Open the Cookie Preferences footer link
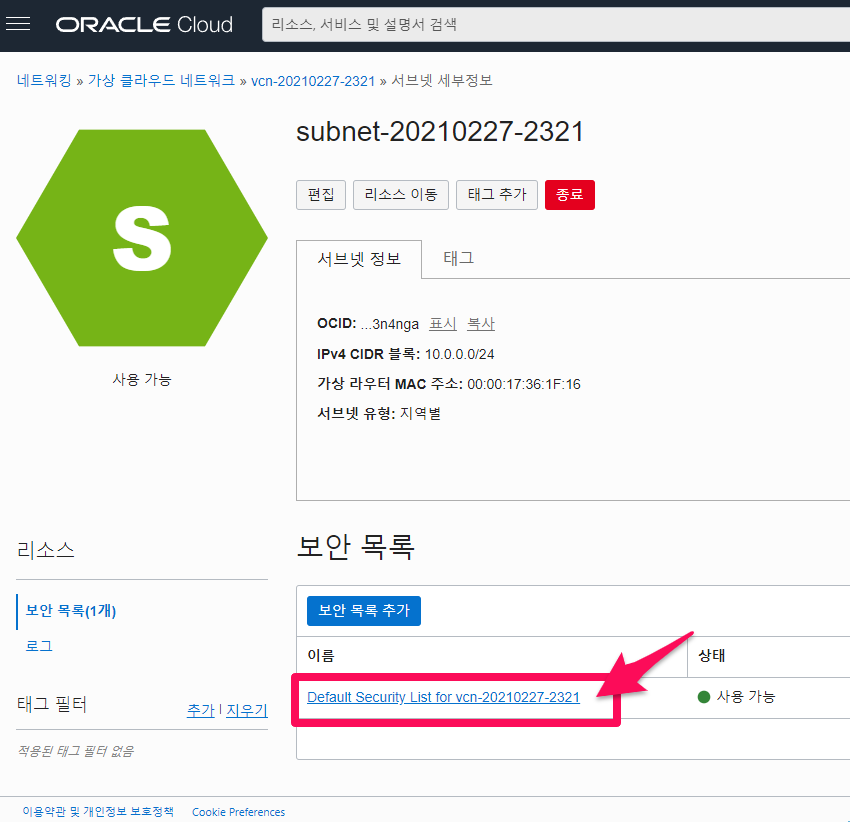This screenshot has height=822, width=850. click(x=239, y=812)
